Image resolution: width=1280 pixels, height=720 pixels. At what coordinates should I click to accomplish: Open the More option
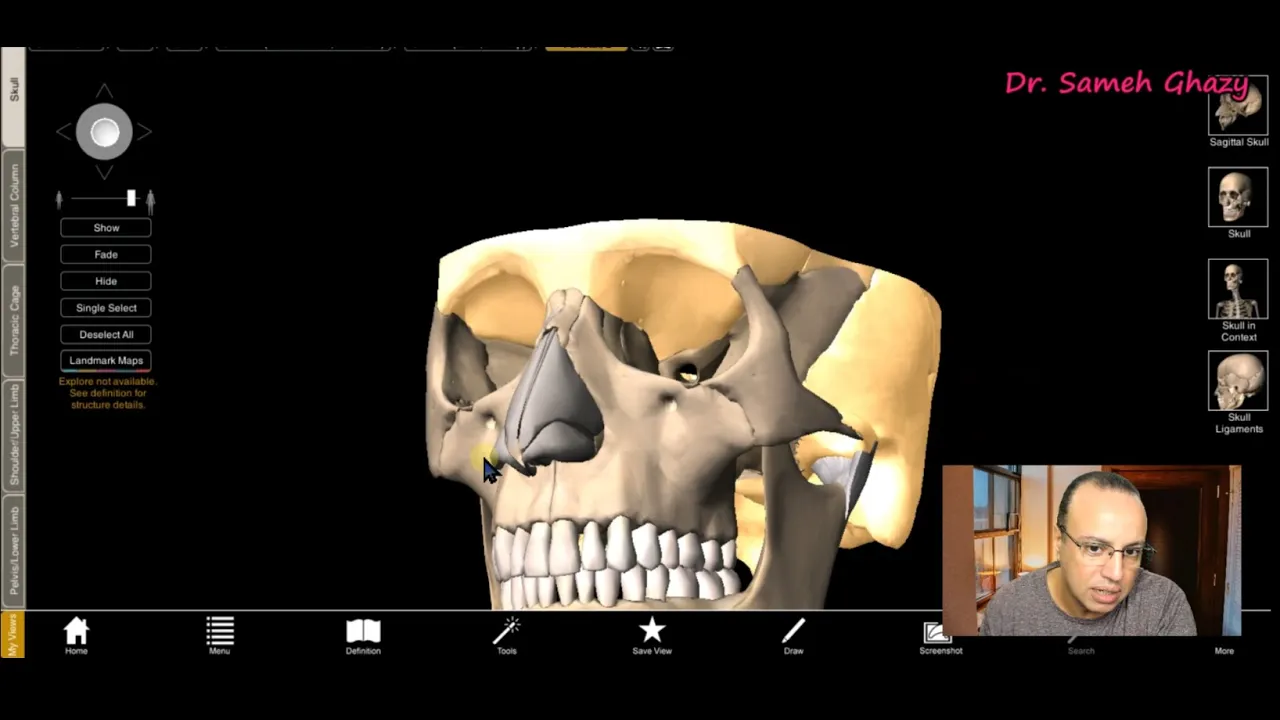[x=1224, y=650]
